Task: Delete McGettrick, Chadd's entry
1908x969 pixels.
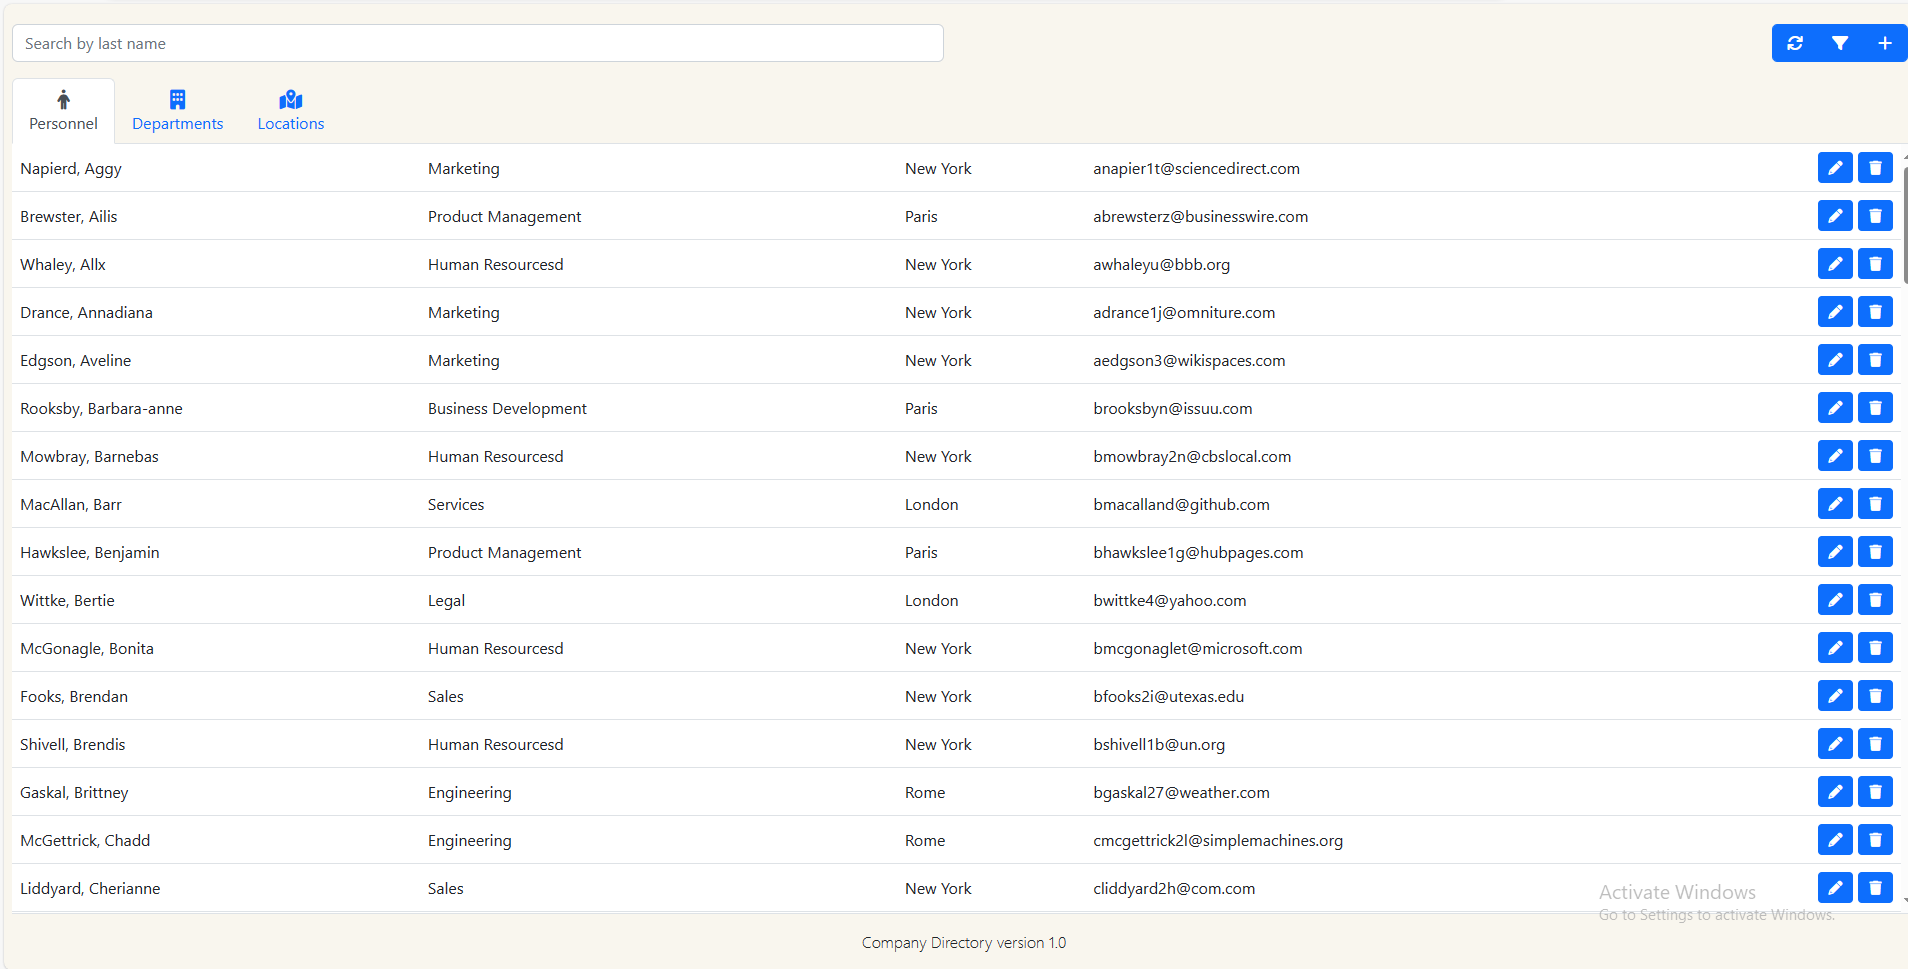Action: [x=1875, y=839]
